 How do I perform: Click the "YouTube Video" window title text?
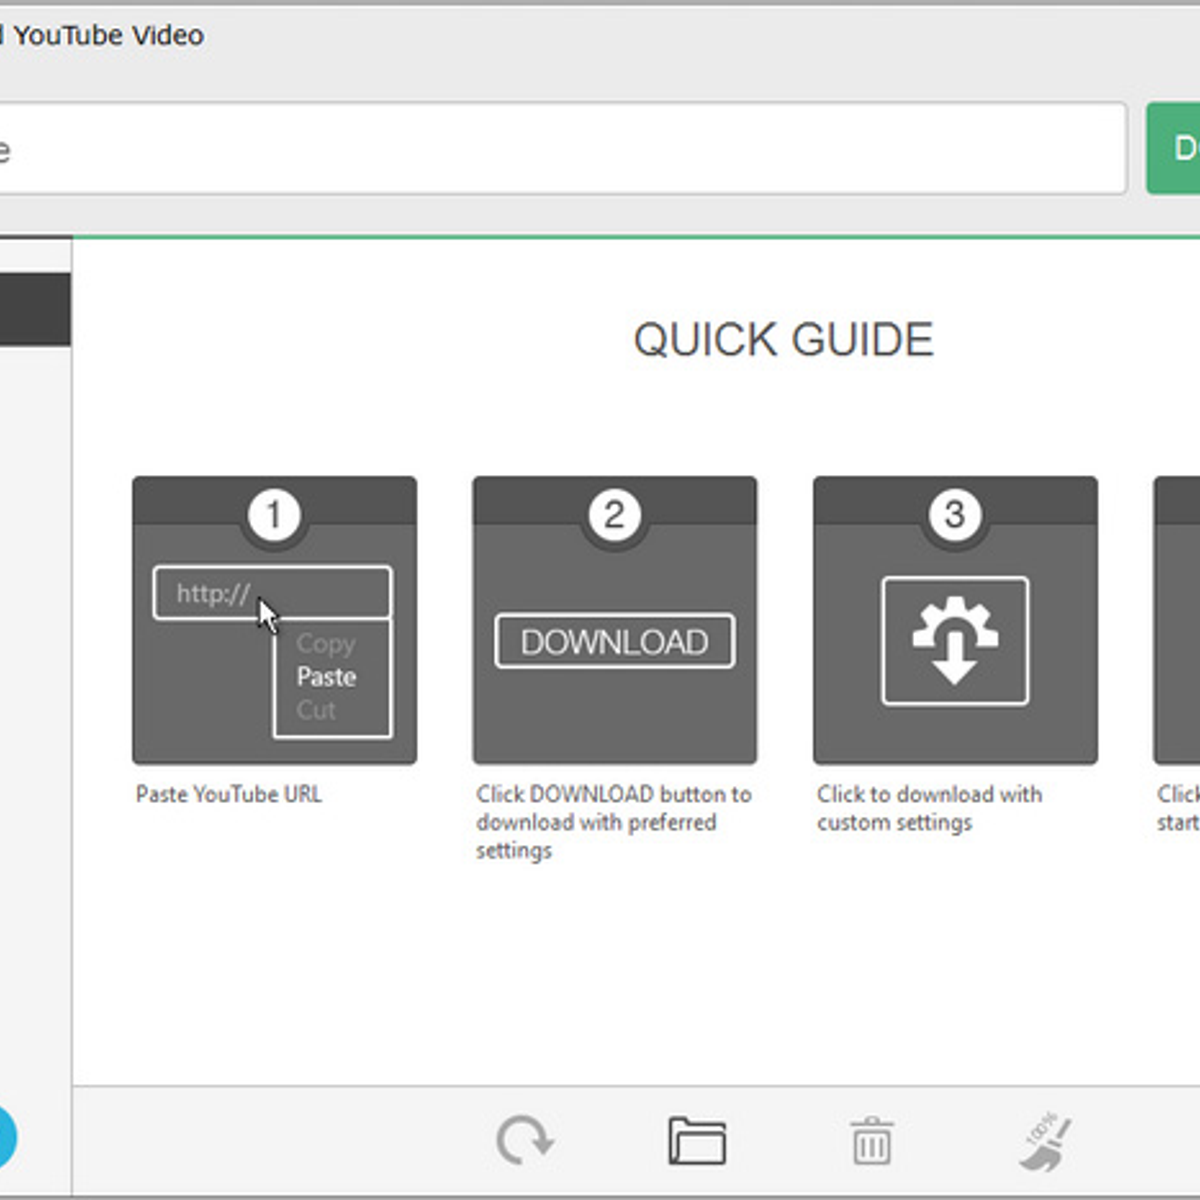[108, 35]
